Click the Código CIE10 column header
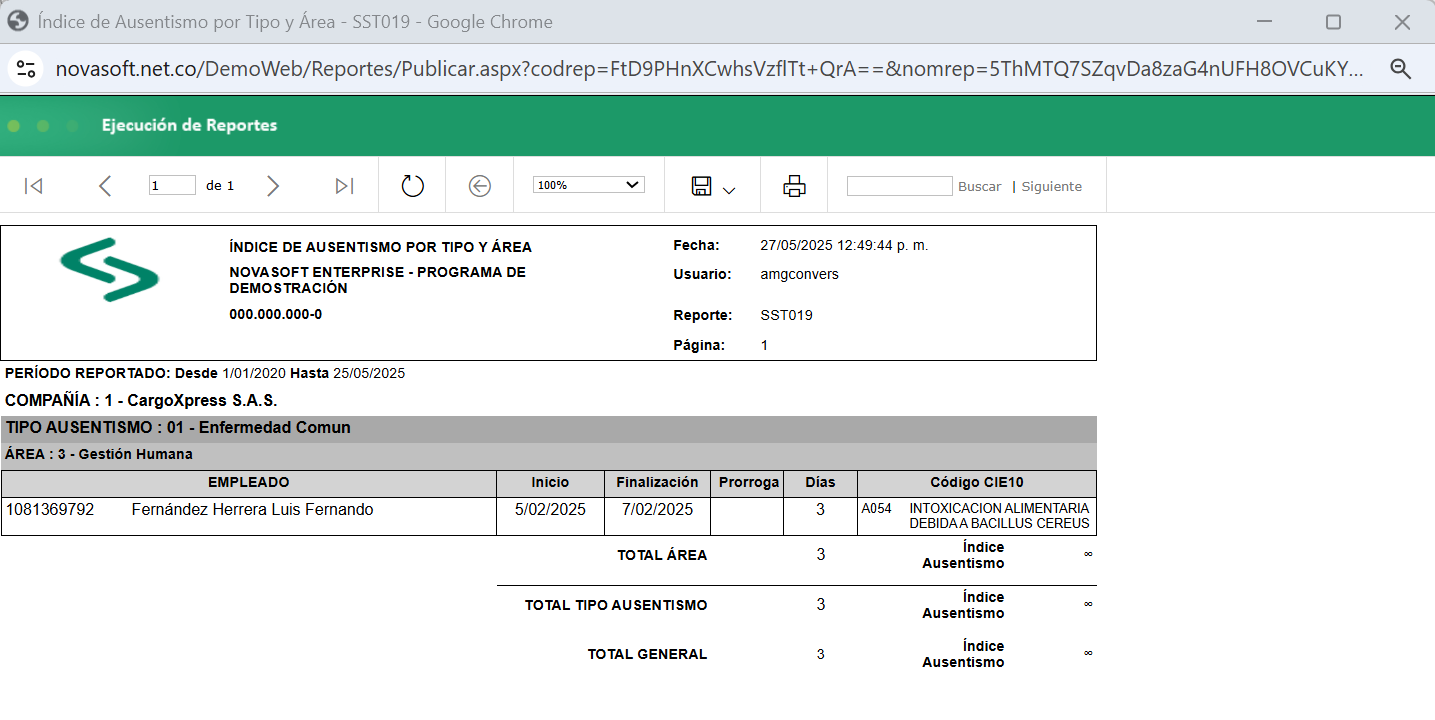 pos(977,483)
